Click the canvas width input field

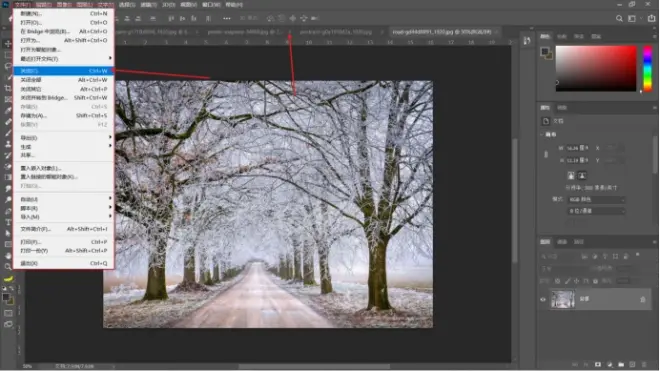(x=578, y=148)
